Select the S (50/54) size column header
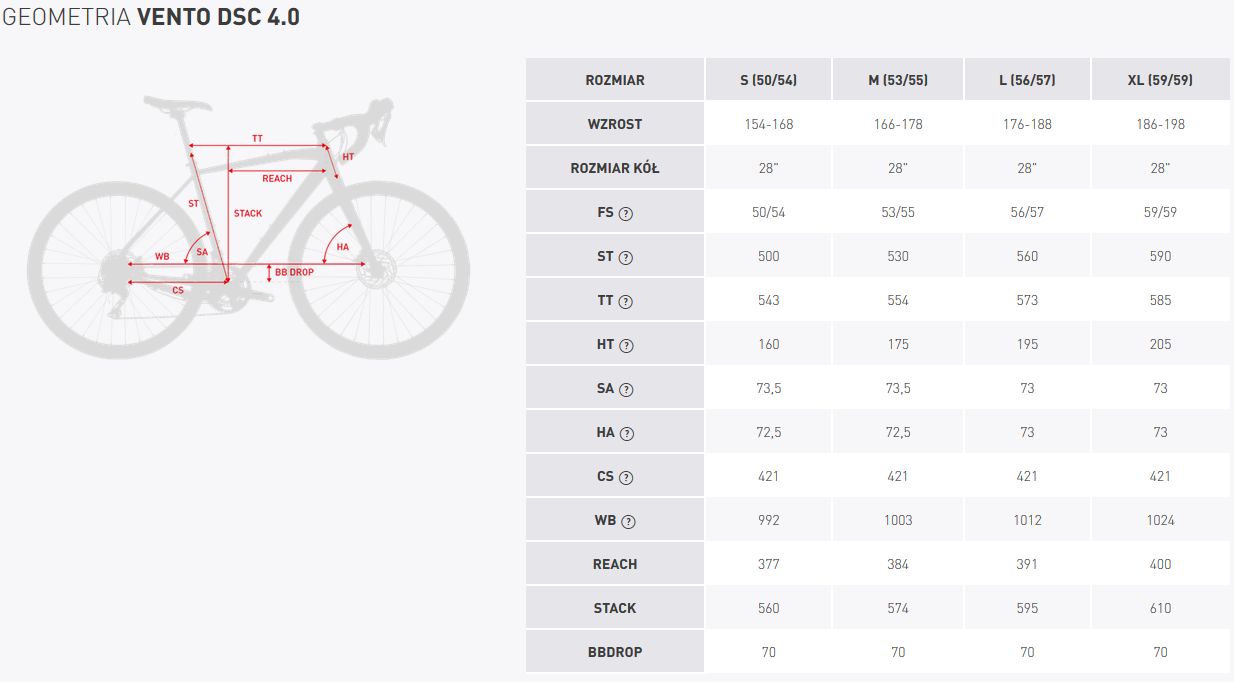This screenshot has height=682, width=1234. pos(768,79)
